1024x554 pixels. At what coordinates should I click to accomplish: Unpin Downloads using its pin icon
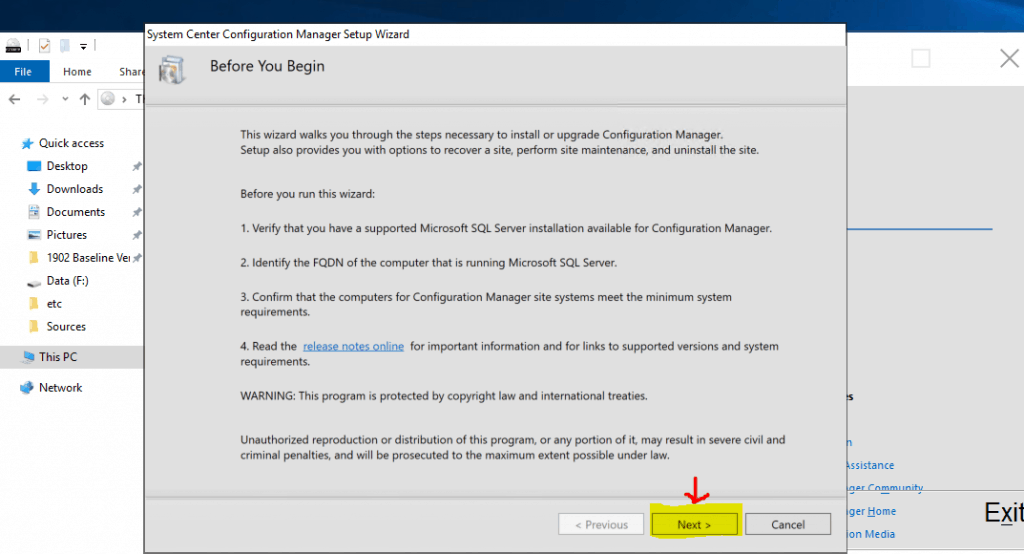(x=136, y=189)
